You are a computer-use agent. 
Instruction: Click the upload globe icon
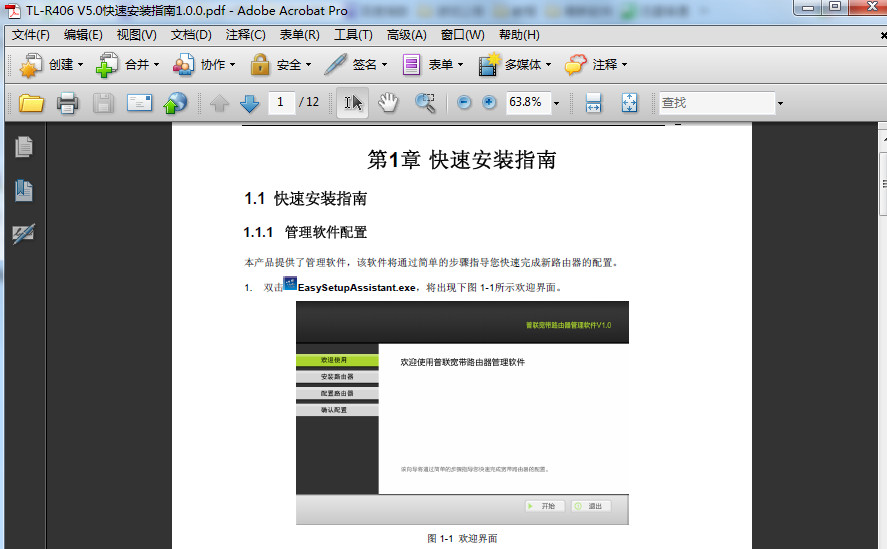coord(175,103)
